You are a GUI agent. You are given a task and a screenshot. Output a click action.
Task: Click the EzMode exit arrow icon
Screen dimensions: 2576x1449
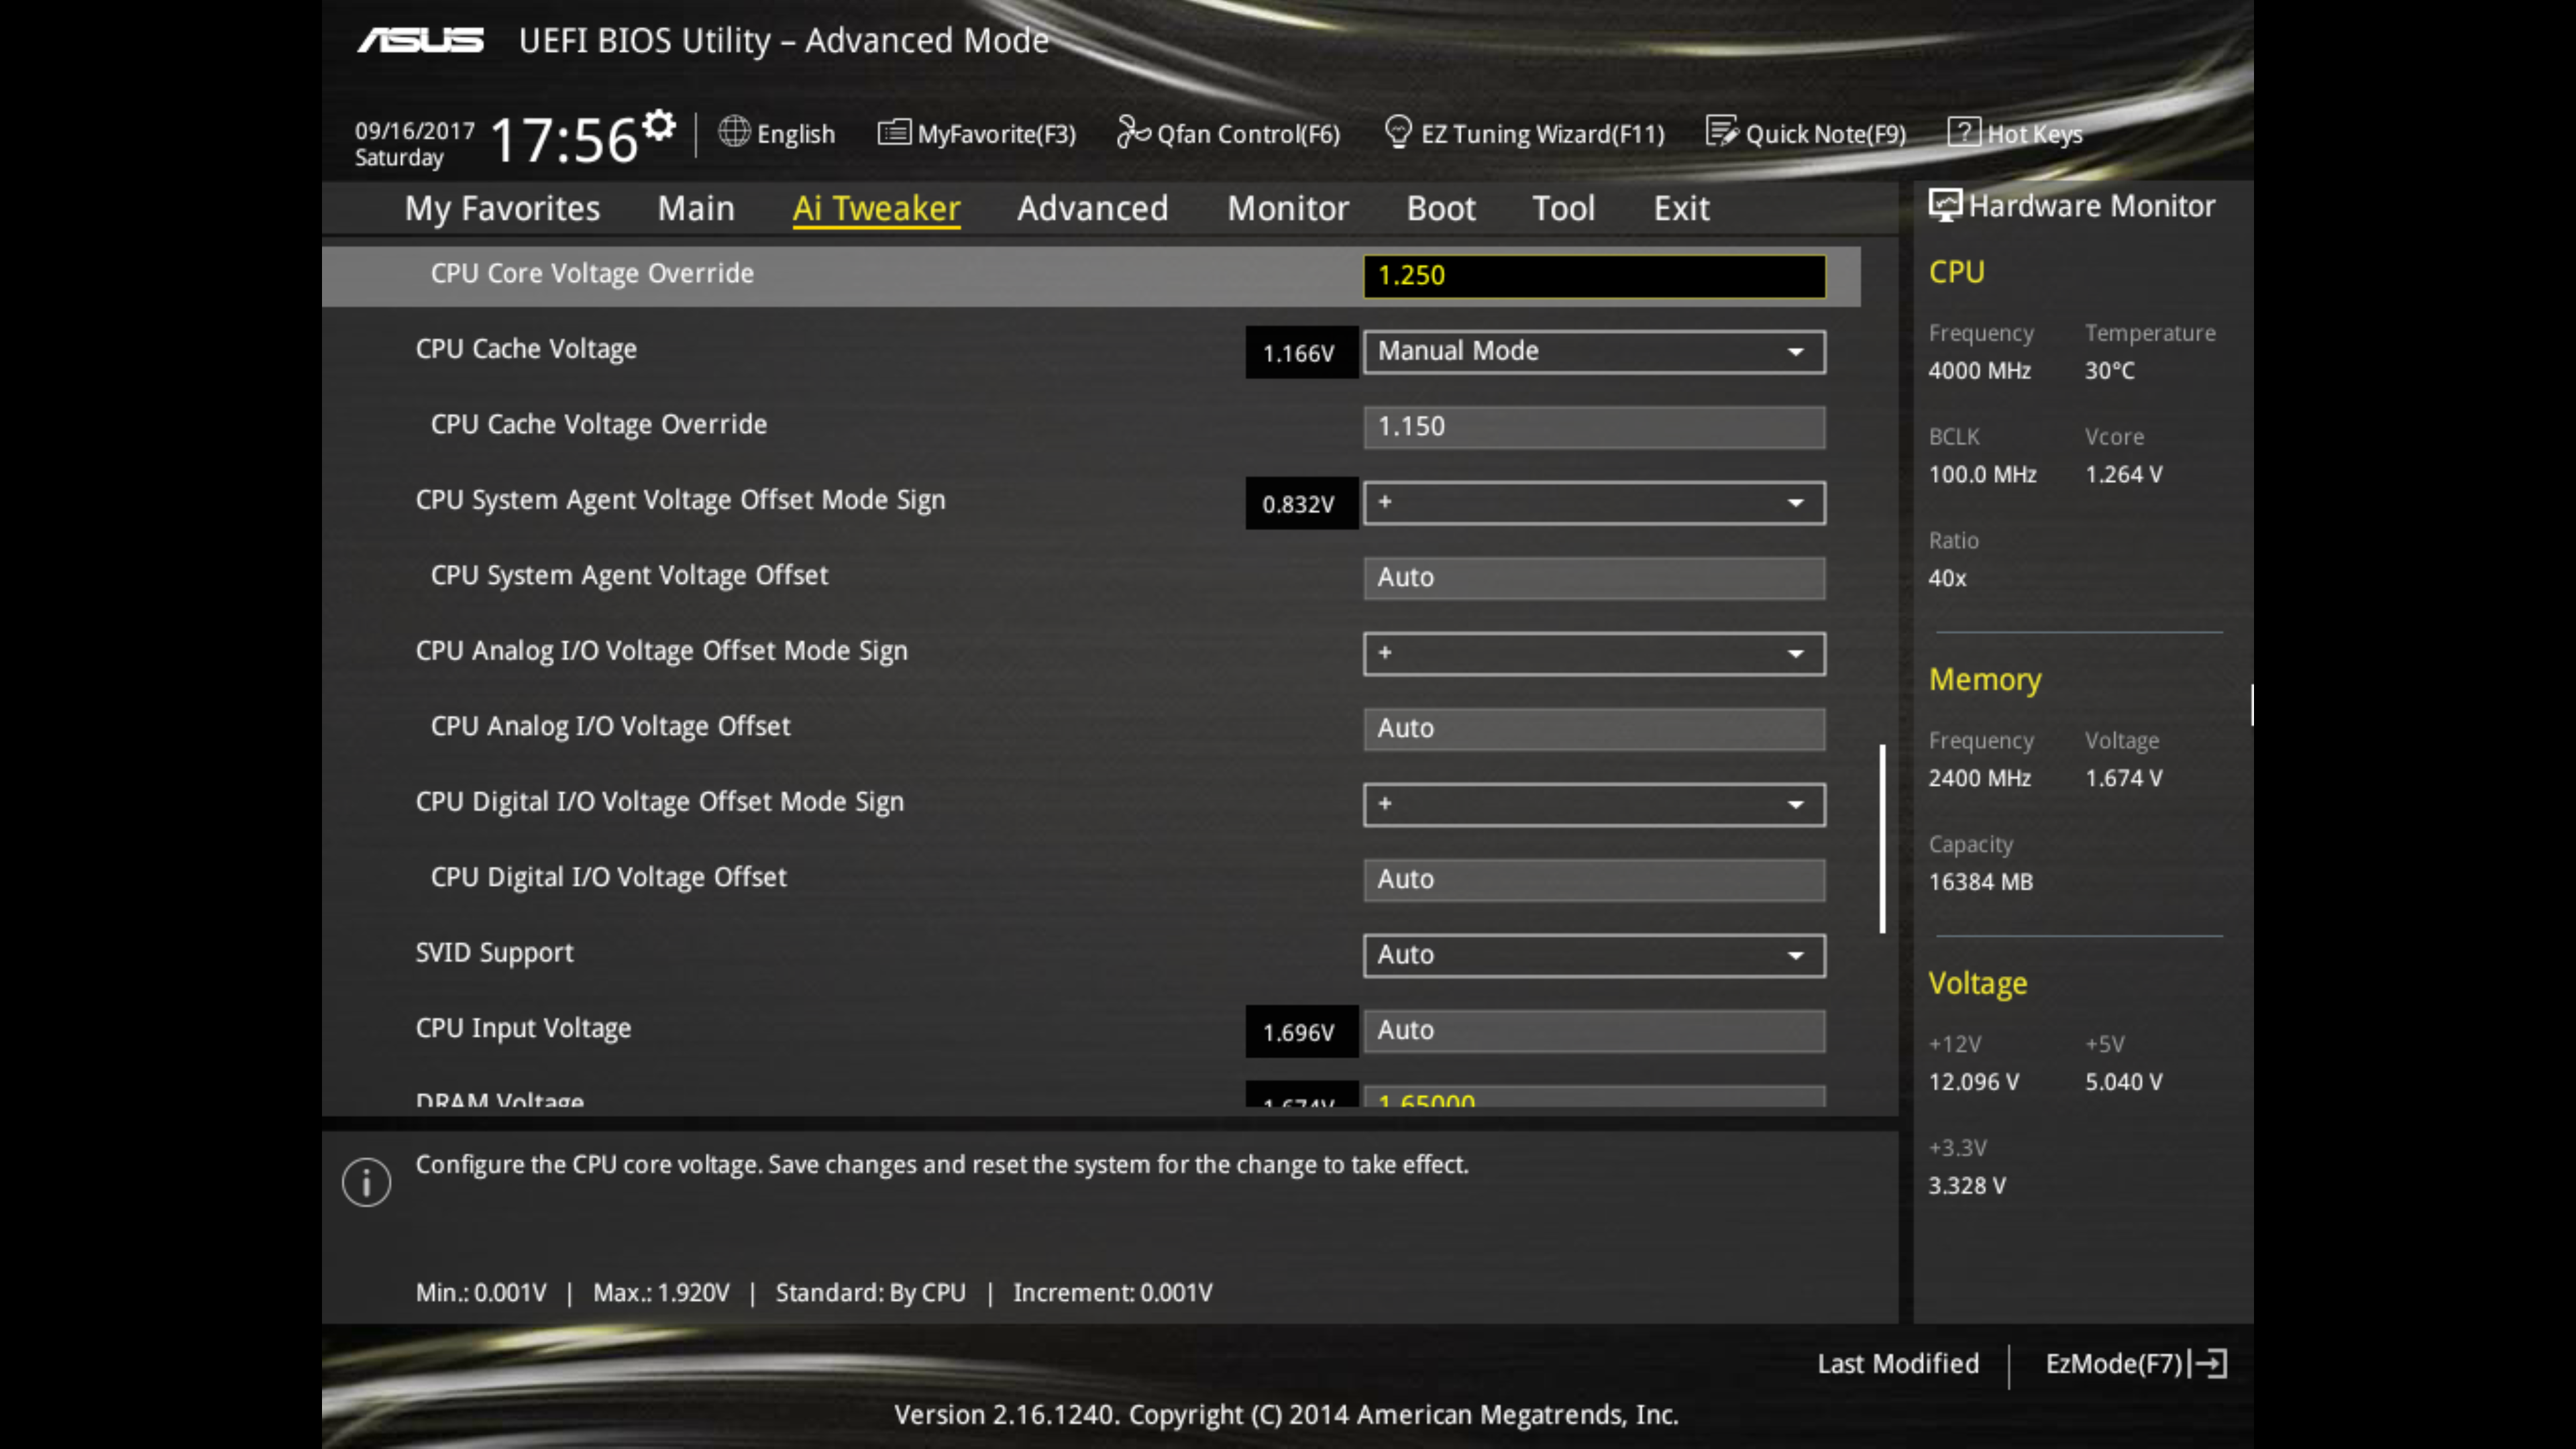click(2209, 1363)
